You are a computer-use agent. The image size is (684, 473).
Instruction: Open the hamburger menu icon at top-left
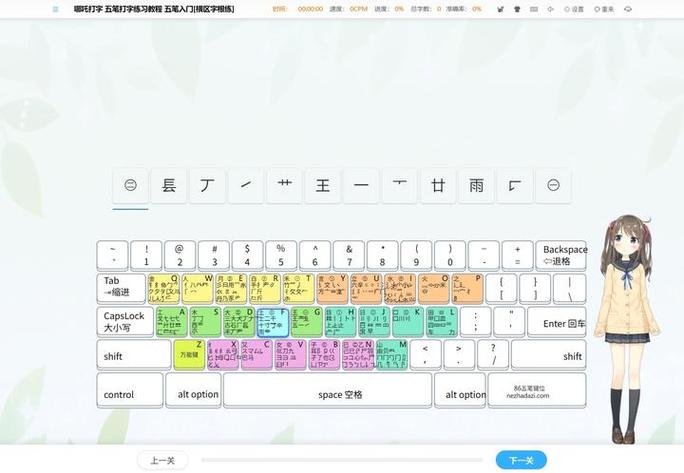[x=55, y=9]
